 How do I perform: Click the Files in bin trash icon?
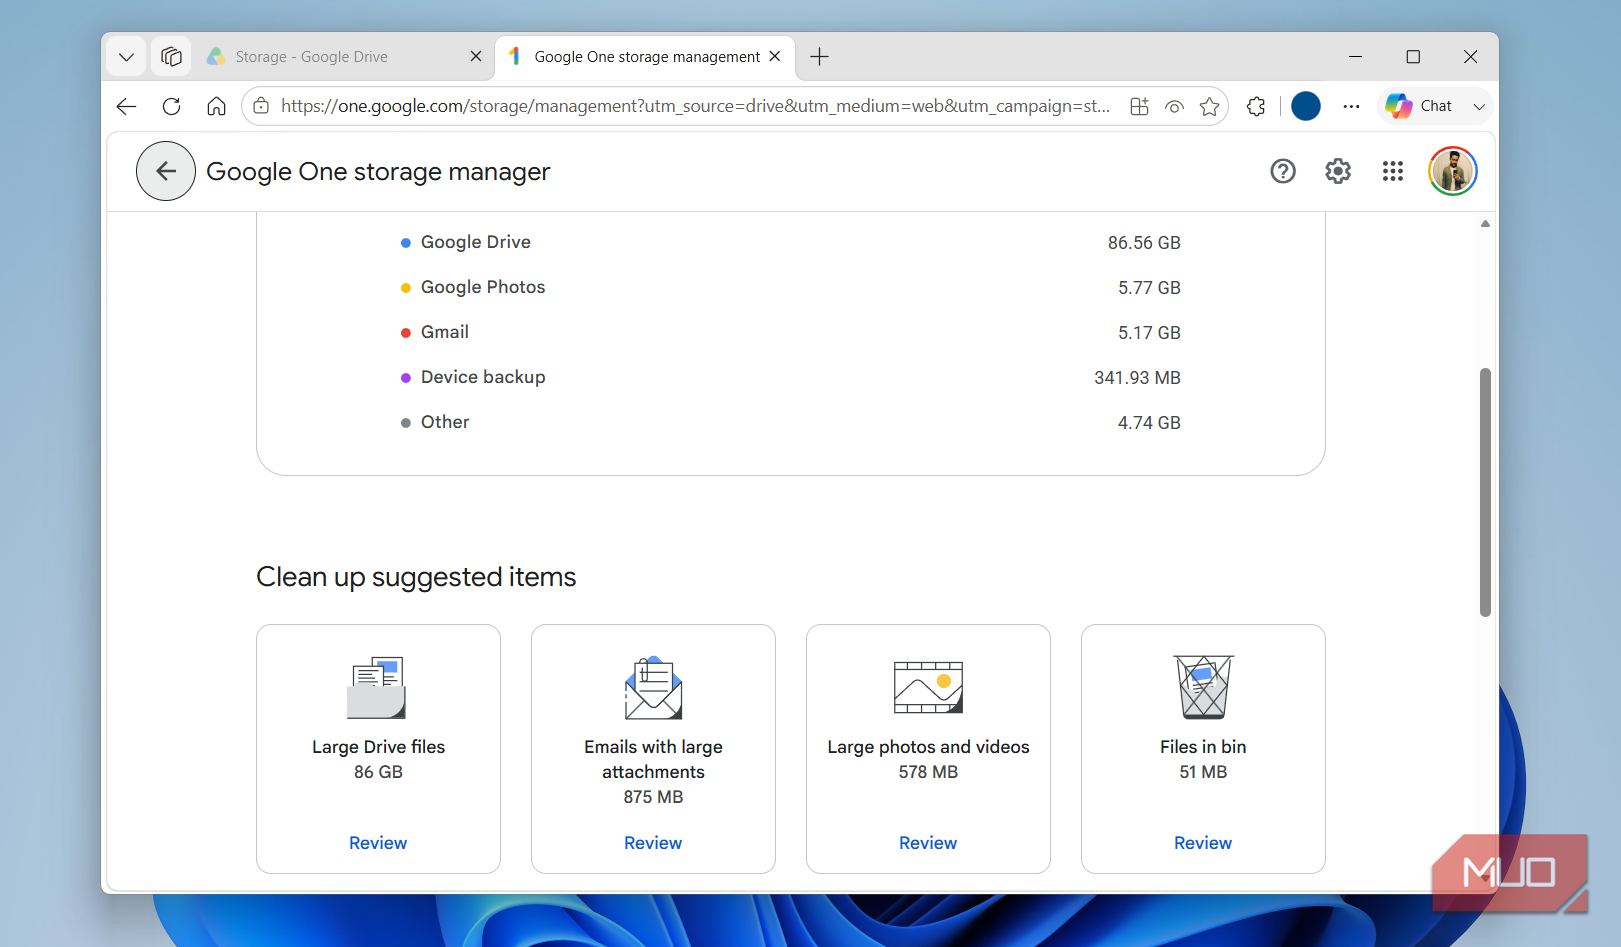pos(1203,687)
